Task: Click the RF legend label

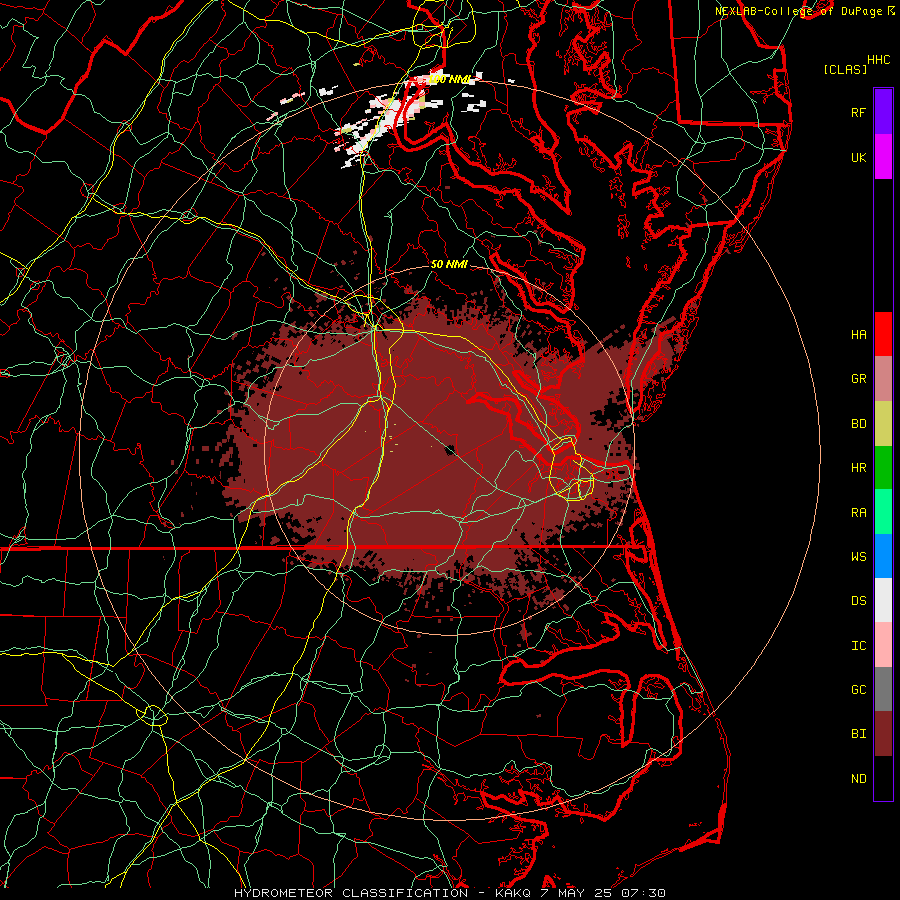Action: pyautogui.click(x=858, y=112)
